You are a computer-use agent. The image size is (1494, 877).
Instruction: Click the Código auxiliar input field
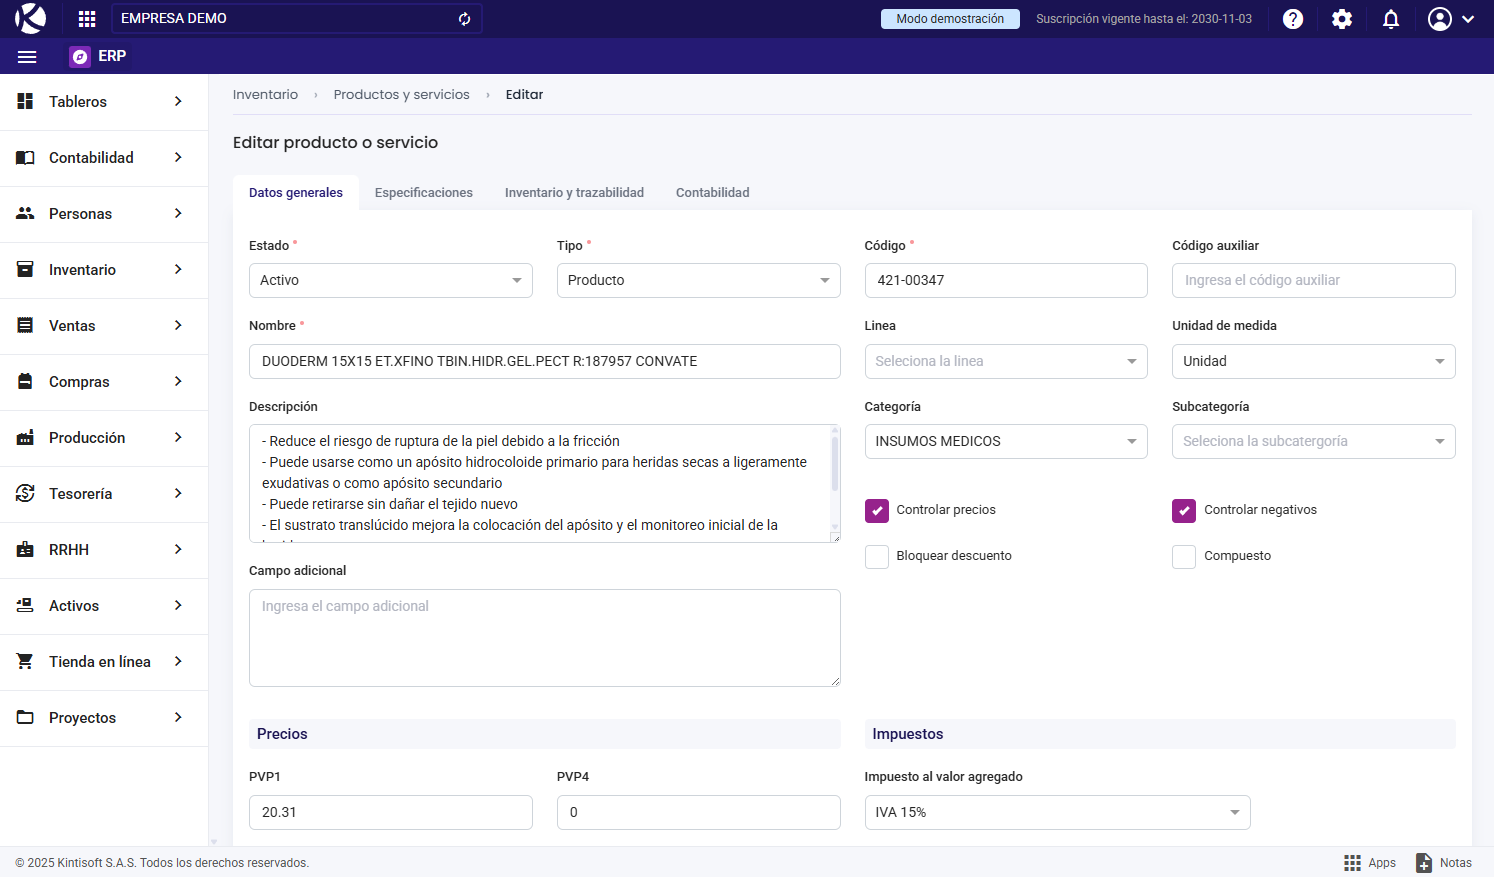[x=1312, y=281]
